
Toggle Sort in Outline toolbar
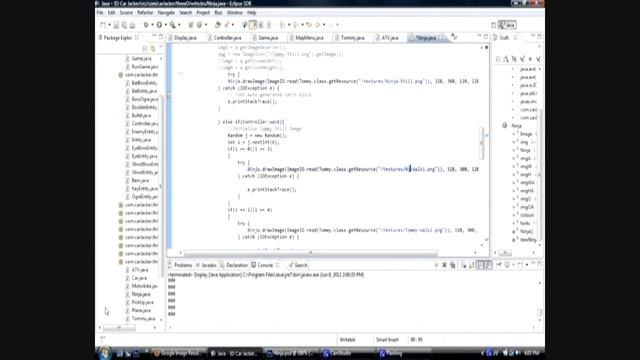coord(506,60)
